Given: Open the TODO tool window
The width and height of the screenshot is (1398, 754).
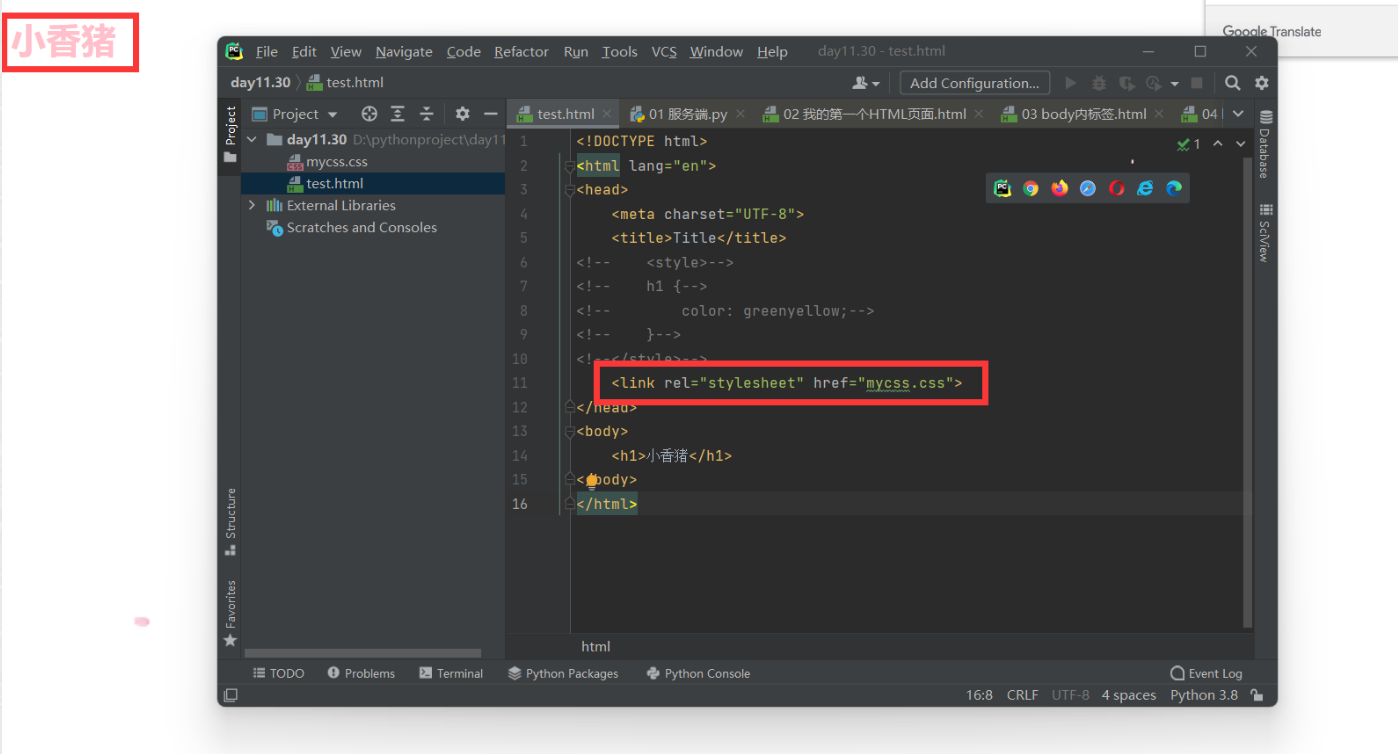Looking at the screenshot, I should pyautogui.click(x=278, y=673).
